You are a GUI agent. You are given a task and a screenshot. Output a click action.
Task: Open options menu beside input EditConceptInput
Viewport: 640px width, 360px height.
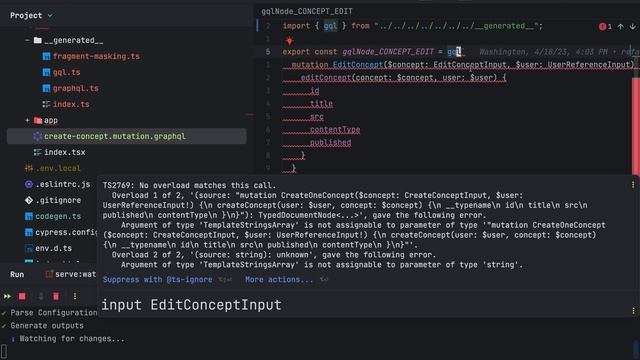(x=633, y=311)
